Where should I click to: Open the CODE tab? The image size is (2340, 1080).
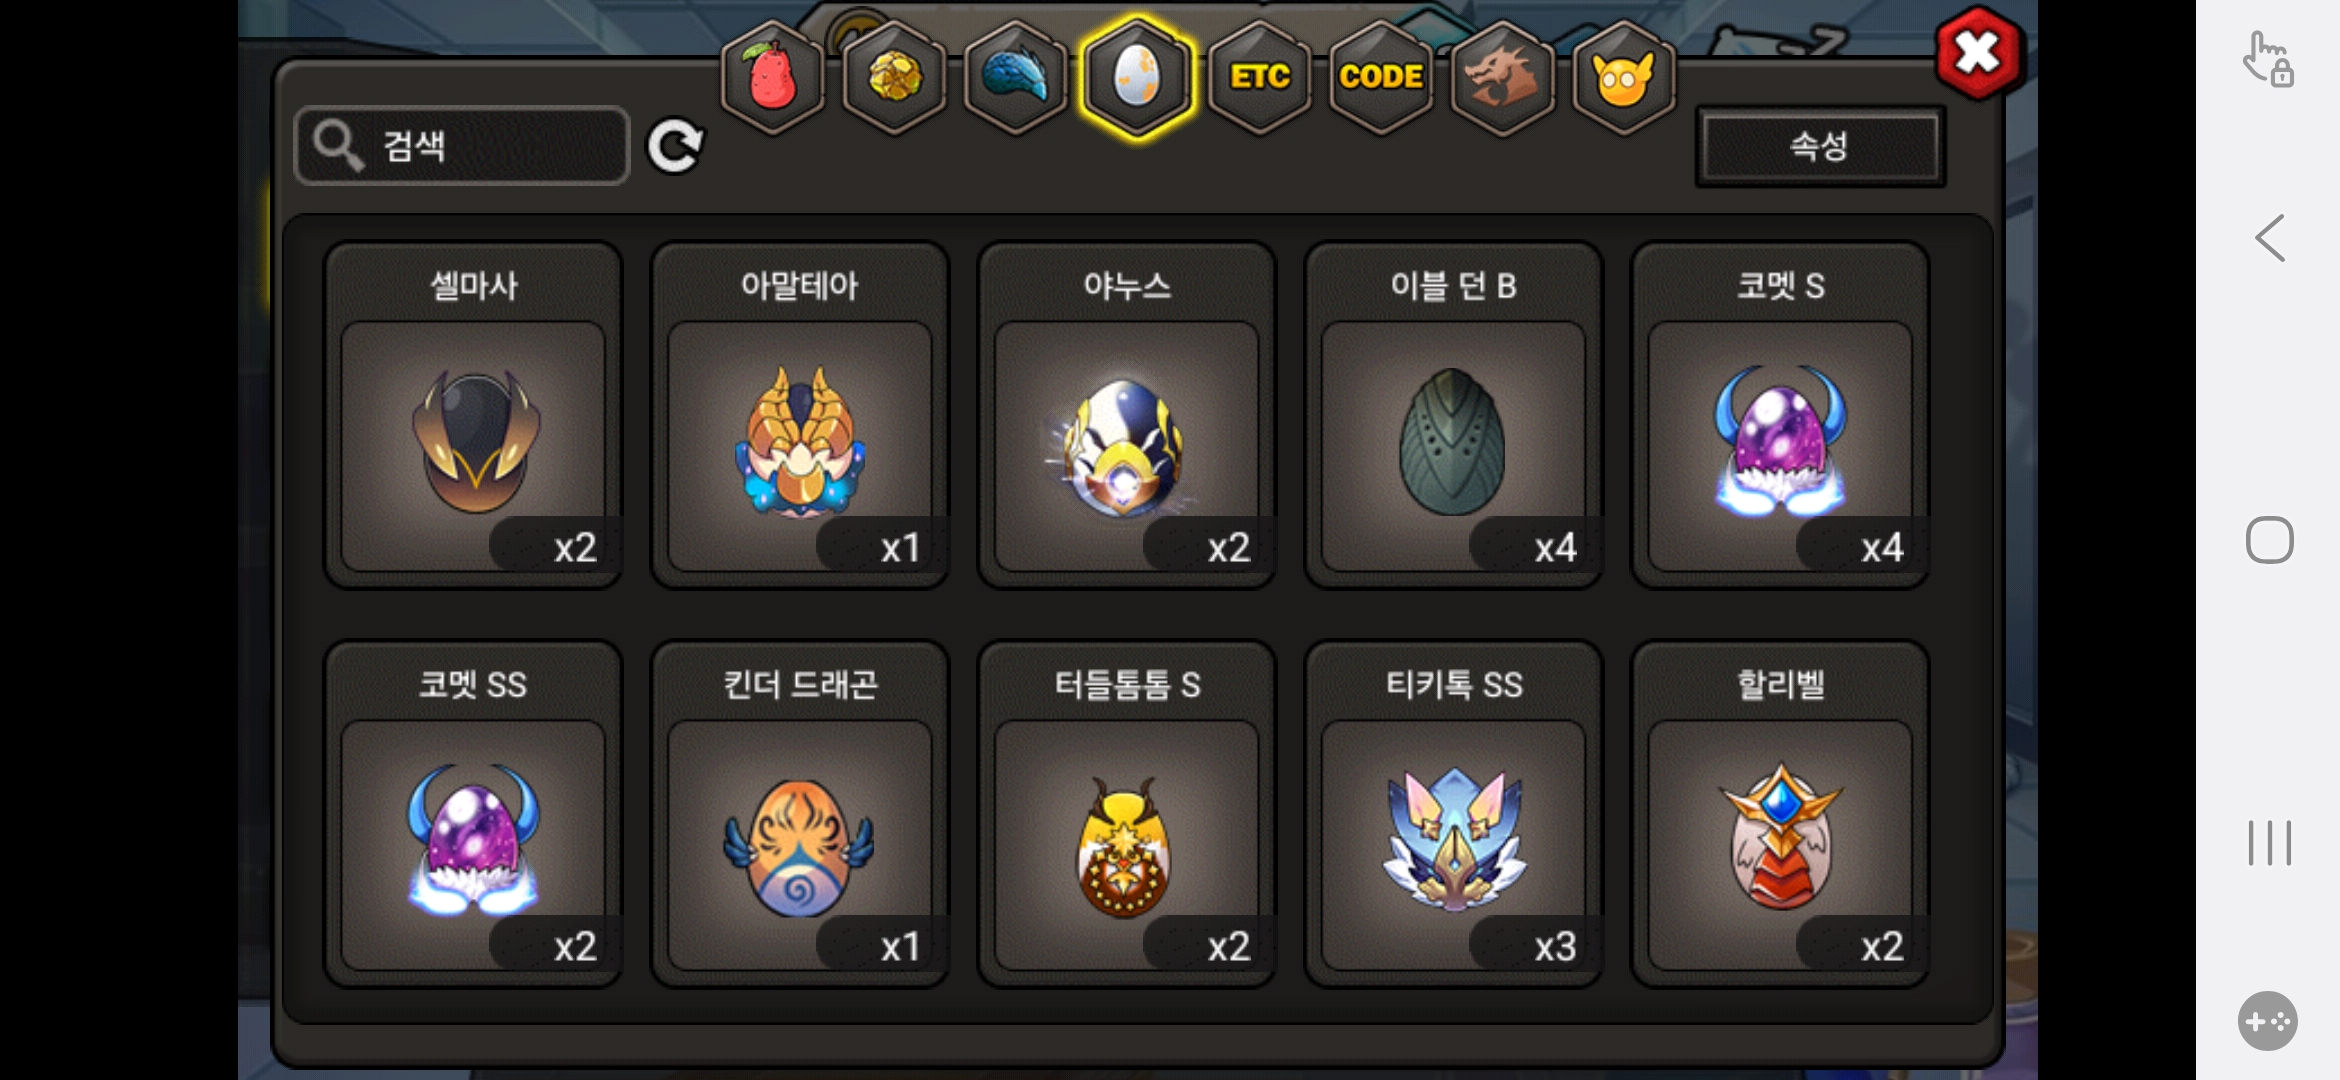coord(1381,77)
